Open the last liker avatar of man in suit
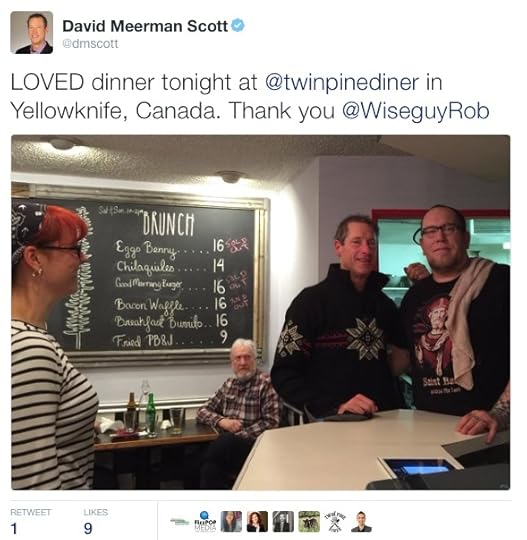This screenshot has width=527, height=540. [361, 521]
